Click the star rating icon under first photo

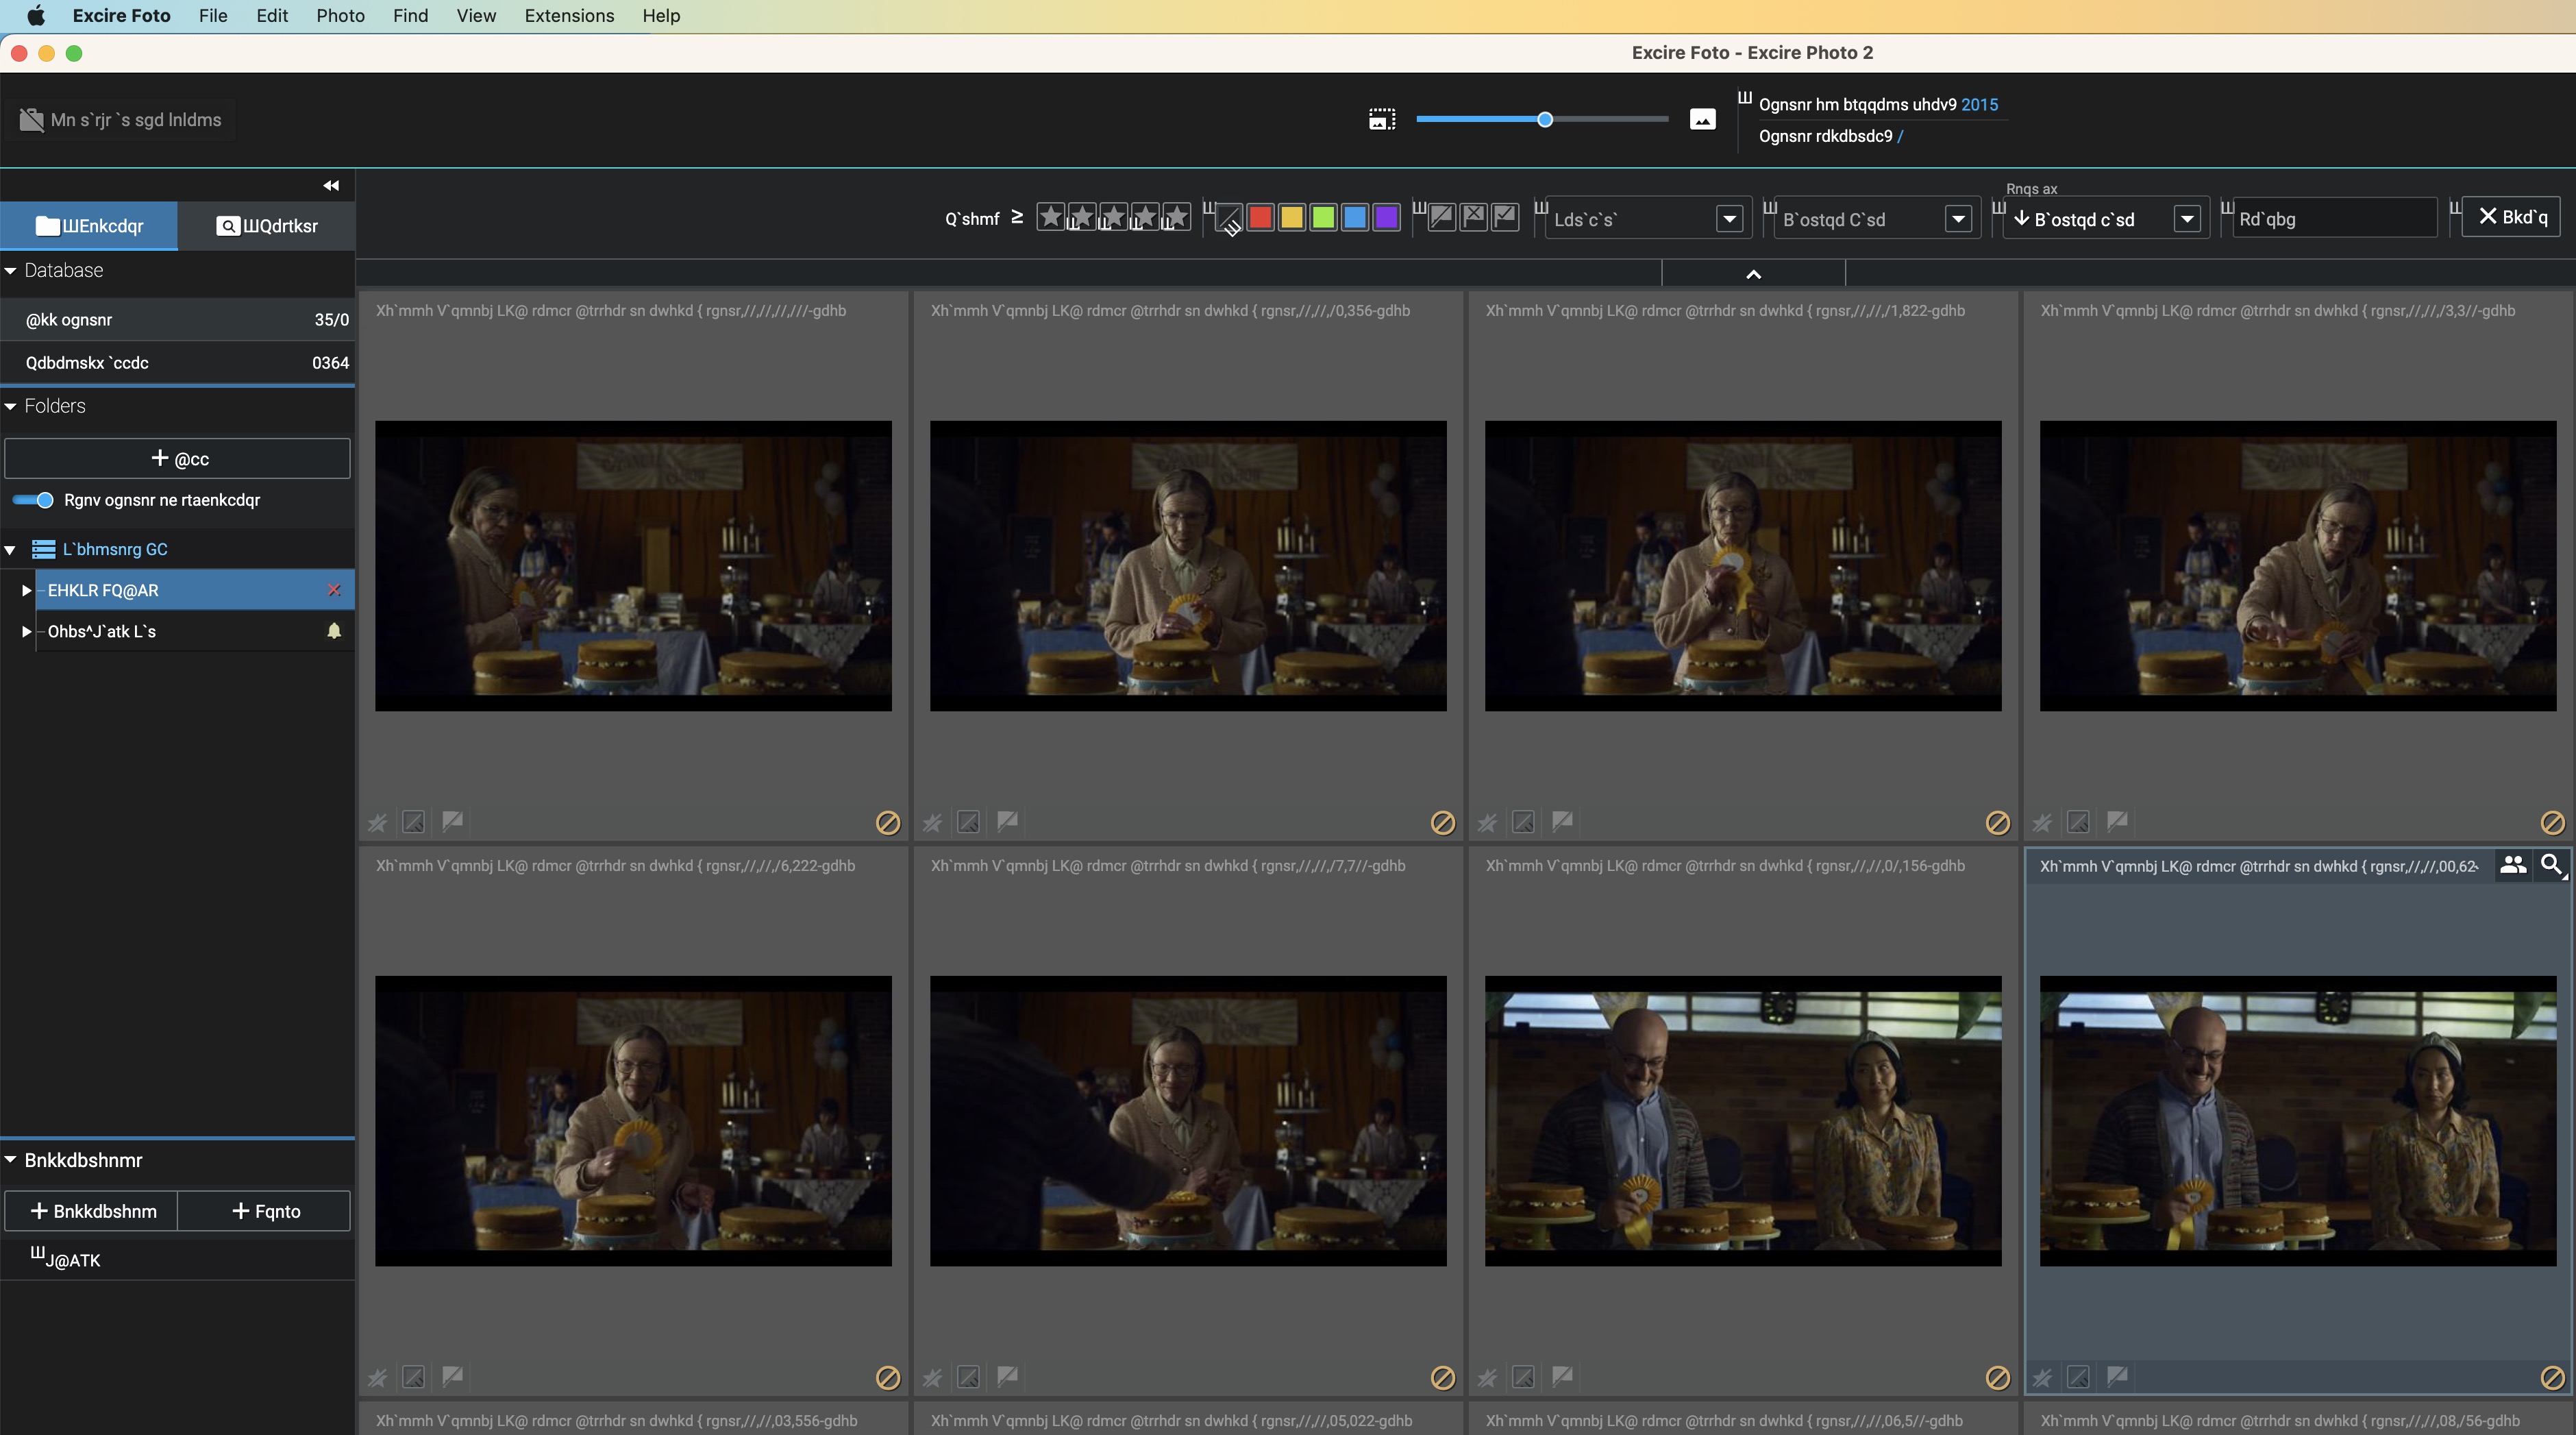point(377,822)
